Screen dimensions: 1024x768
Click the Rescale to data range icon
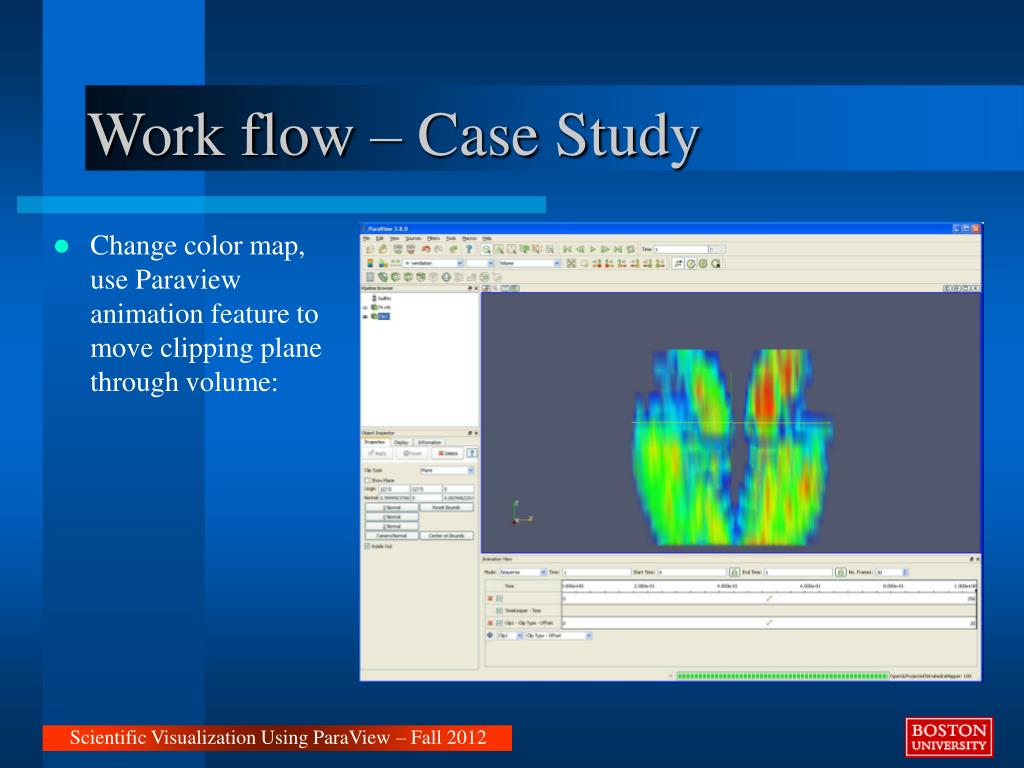coord(395,263)
